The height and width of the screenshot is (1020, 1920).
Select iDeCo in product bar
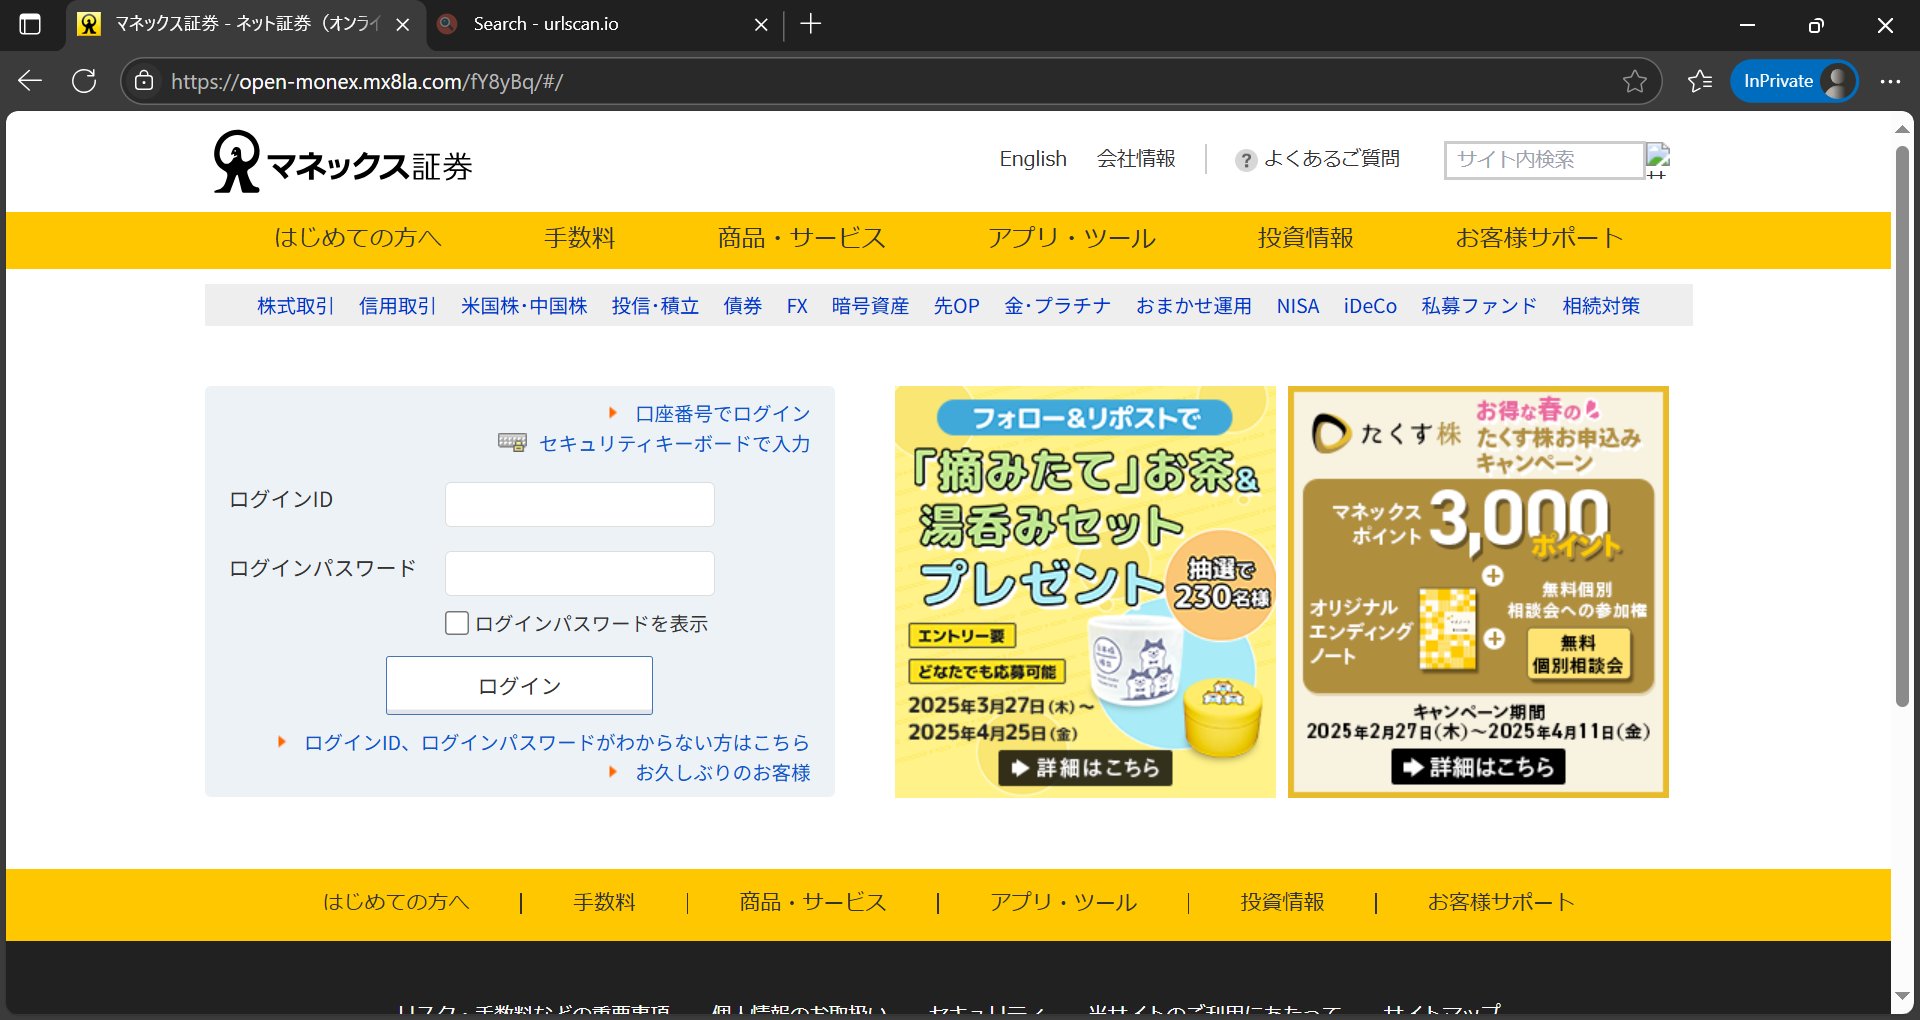[1370, 306]
